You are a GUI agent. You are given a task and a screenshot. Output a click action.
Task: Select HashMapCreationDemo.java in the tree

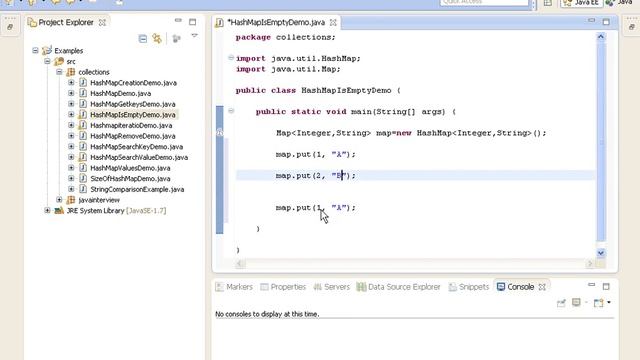(133, 82)
